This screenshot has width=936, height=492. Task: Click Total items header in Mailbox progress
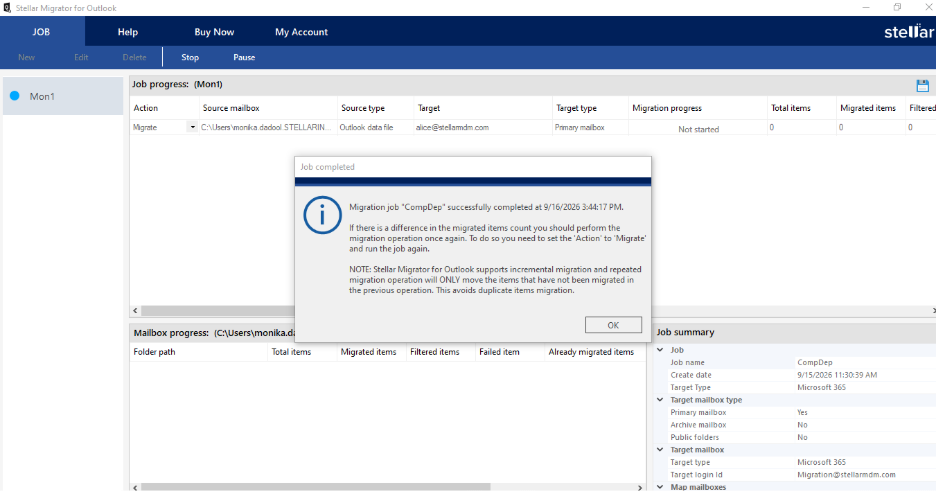tap(302, 352)
